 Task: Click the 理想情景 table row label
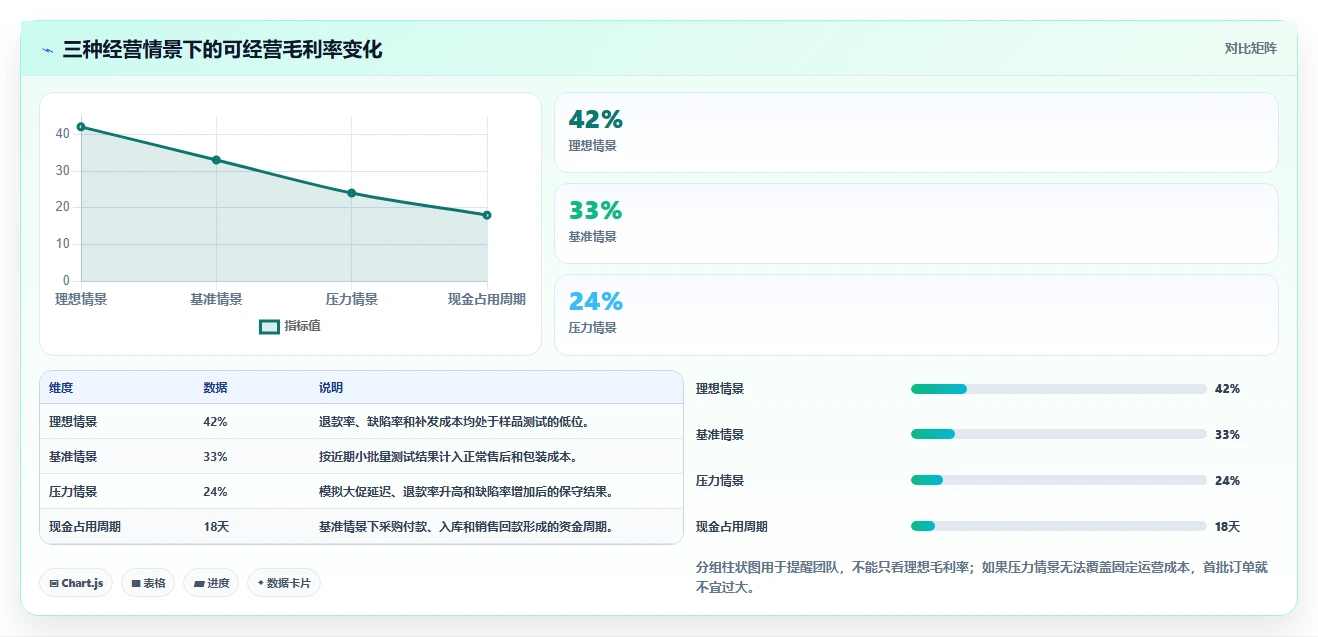pos(73,422)
